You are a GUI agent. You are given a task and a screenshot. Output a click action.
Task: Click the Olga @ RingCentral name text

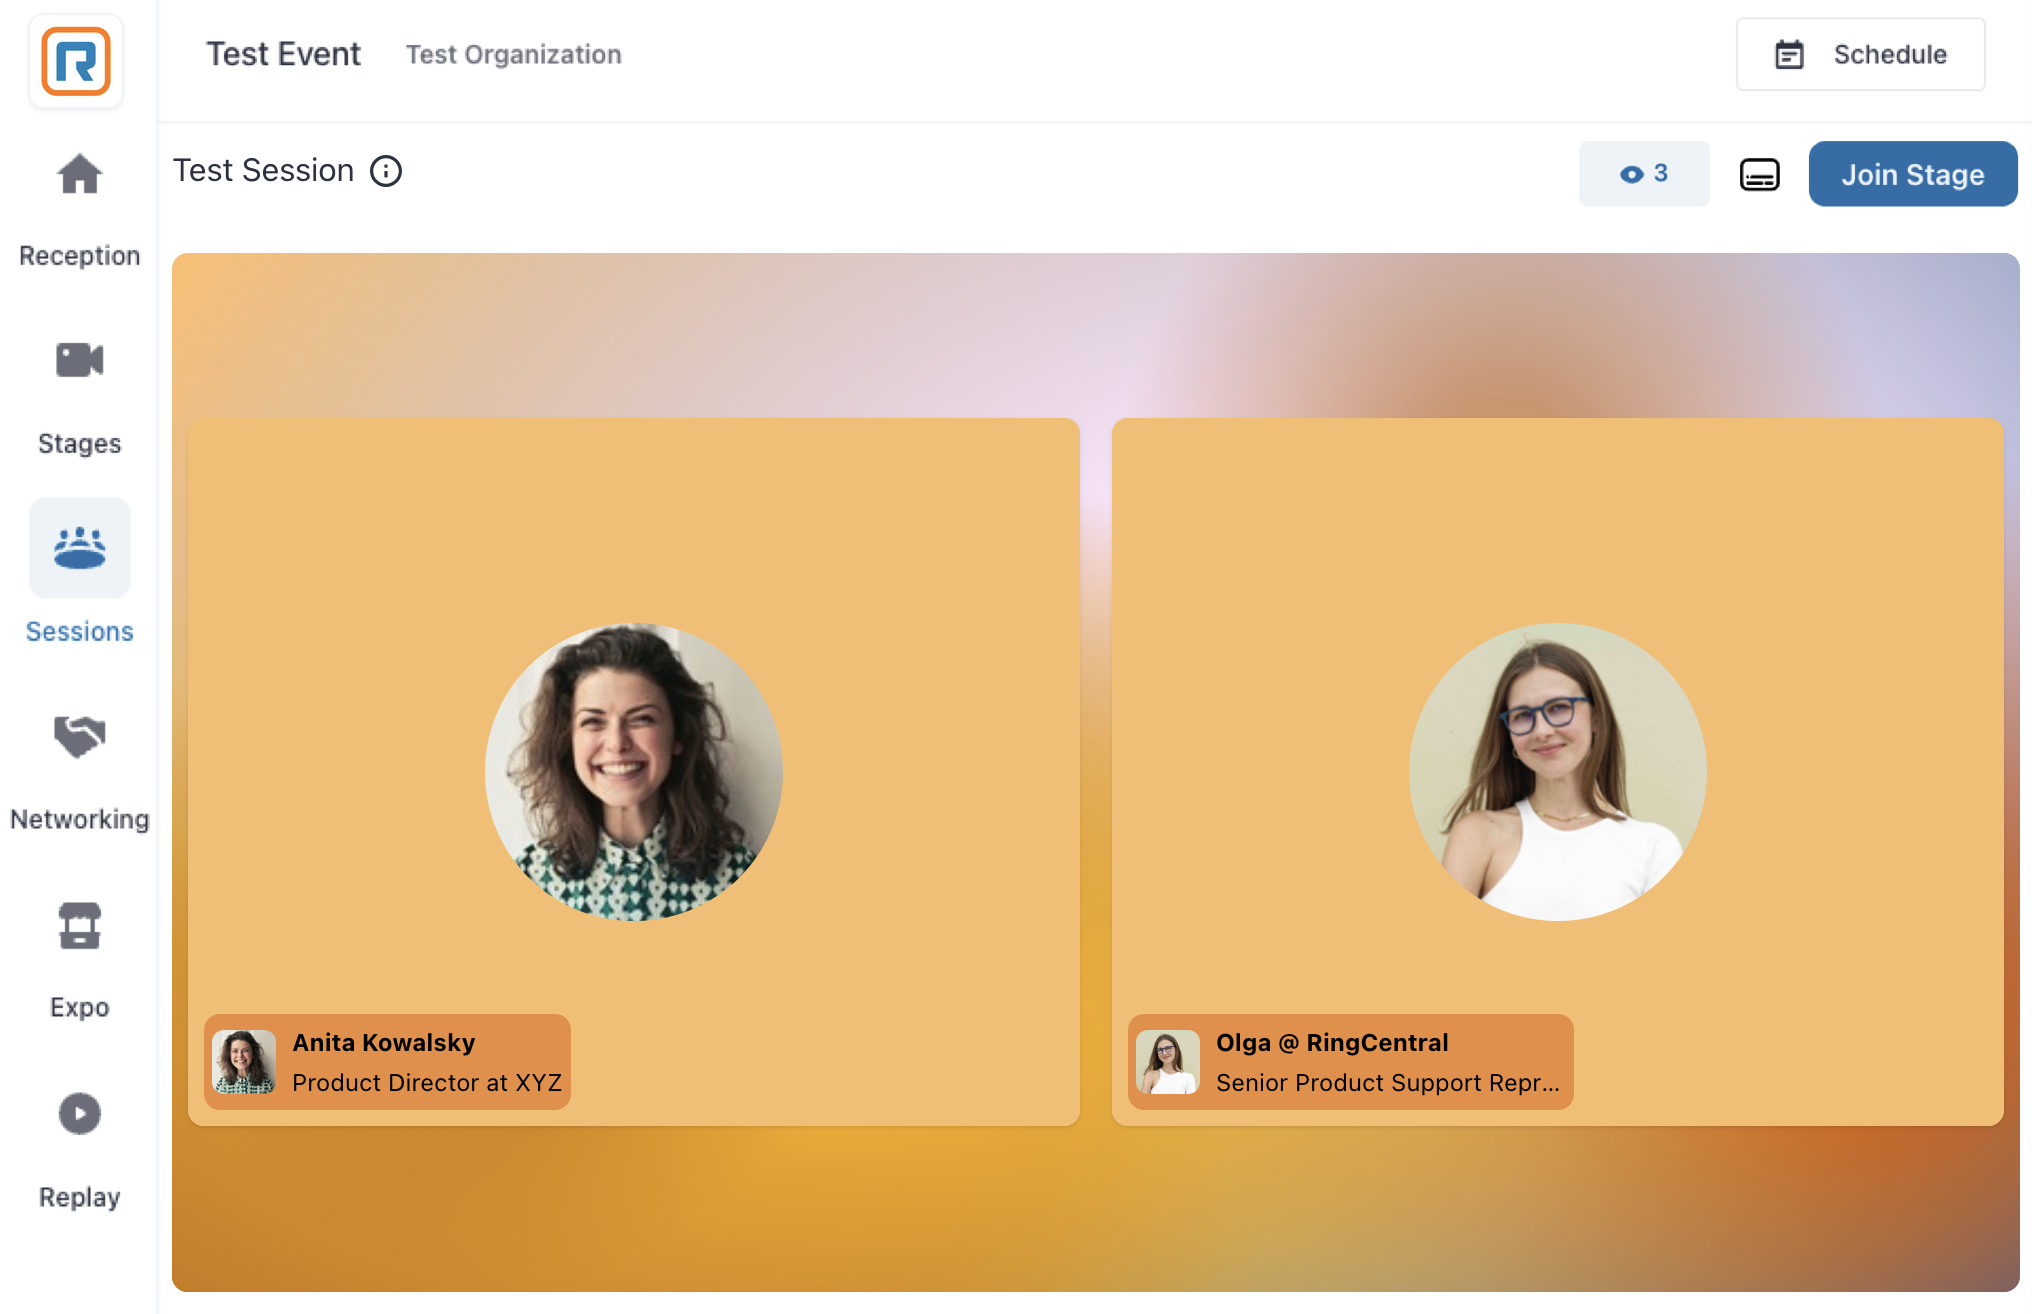point(1332,1043)
